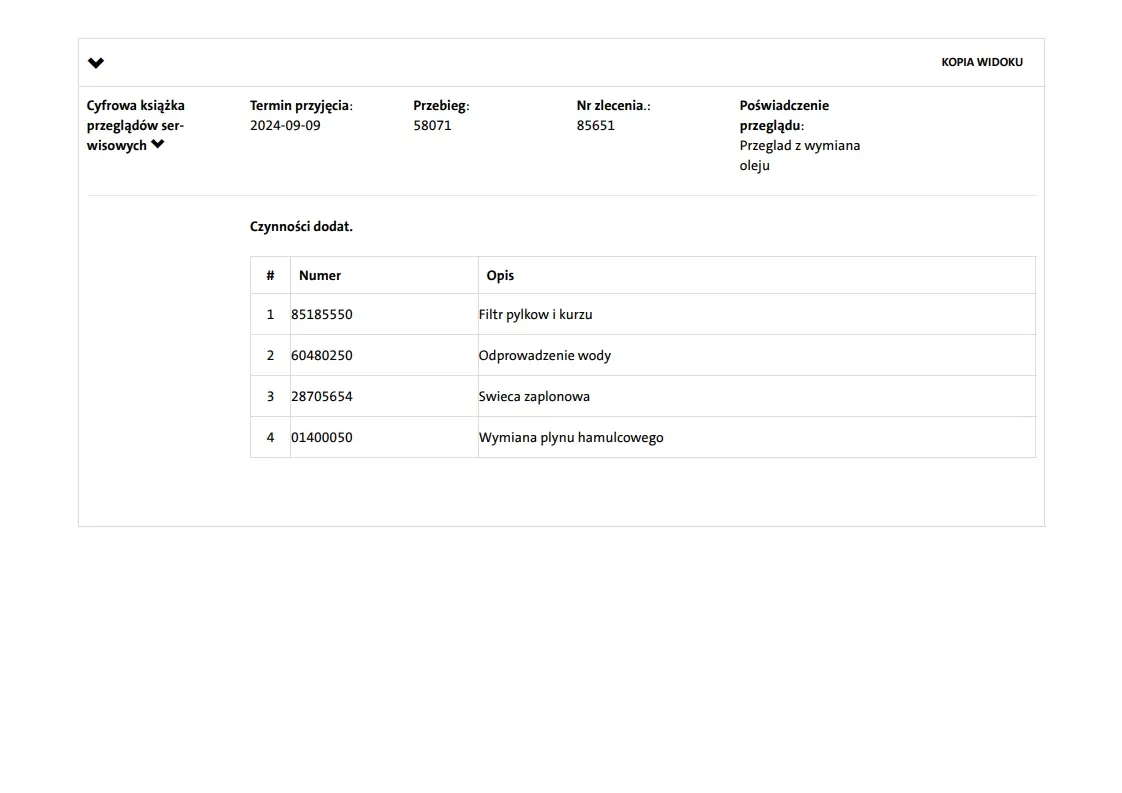This screenshot has height=793, width=1122.
Task: Expand the Cyfrowa książka przeglądów serwisowych chevron
Action: pos(158,145)
